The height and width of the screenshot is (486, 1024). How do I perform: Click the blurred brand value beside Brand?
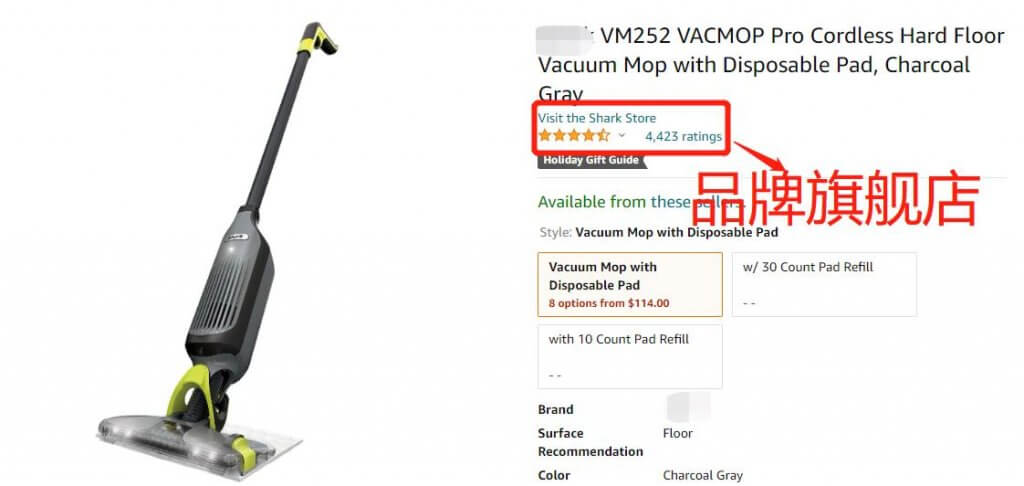[688, 408]
